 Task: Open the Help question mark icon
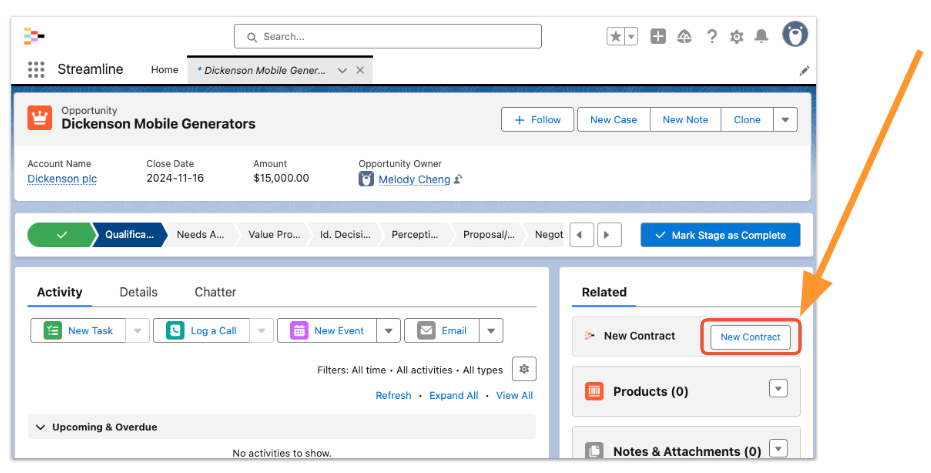click(712, 37)
